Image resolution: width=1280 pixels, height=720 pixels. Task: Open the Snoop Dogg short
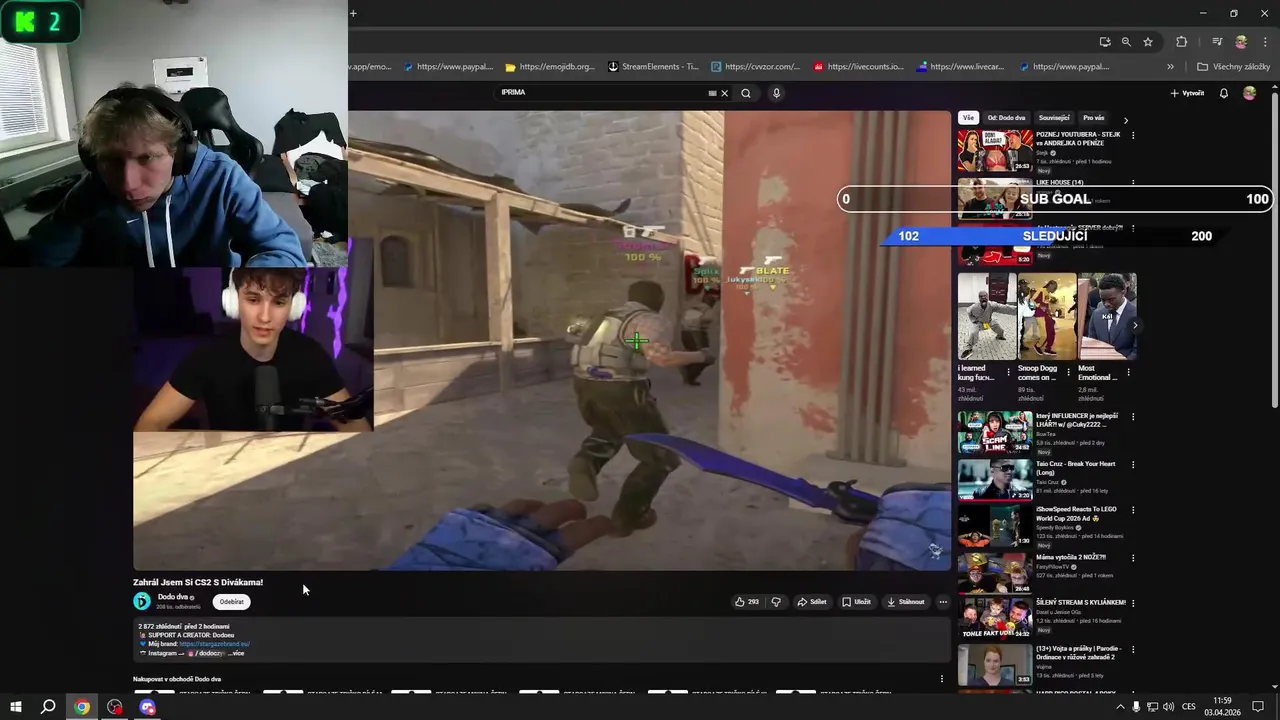[1047, 316]
